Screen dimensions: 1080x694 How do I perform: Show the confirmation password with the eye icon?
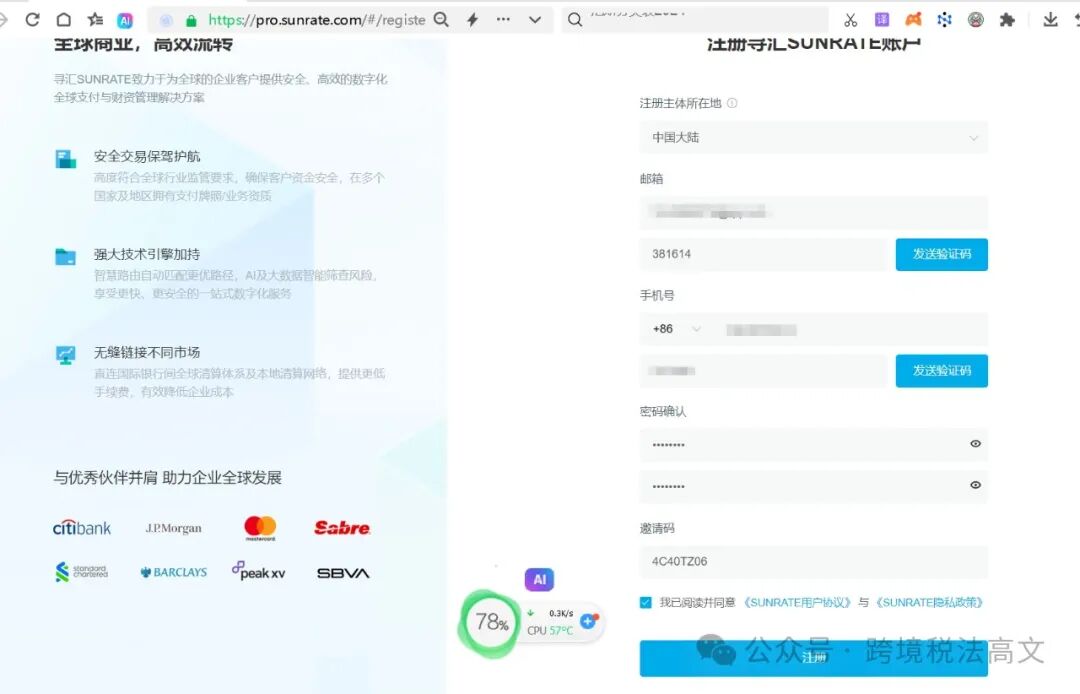coord(975,485)
